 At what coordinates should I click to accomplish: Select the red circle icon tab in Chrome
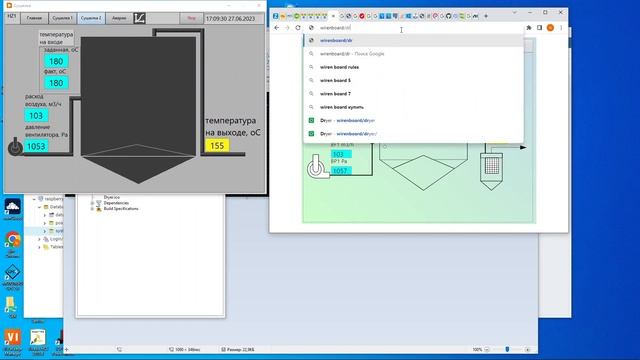tap(362, 16)
